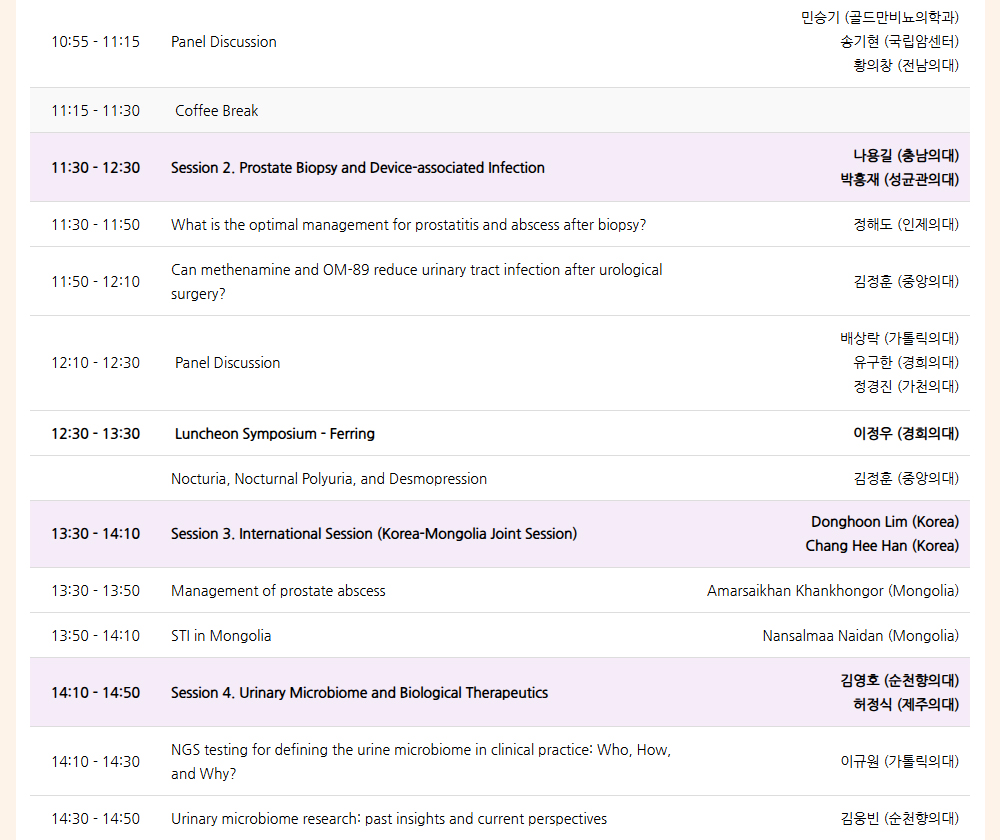Screen dimensions: 1000x840
Task: Click the 'Urinary microbiome research' talk title
Action: coord(388,819)
